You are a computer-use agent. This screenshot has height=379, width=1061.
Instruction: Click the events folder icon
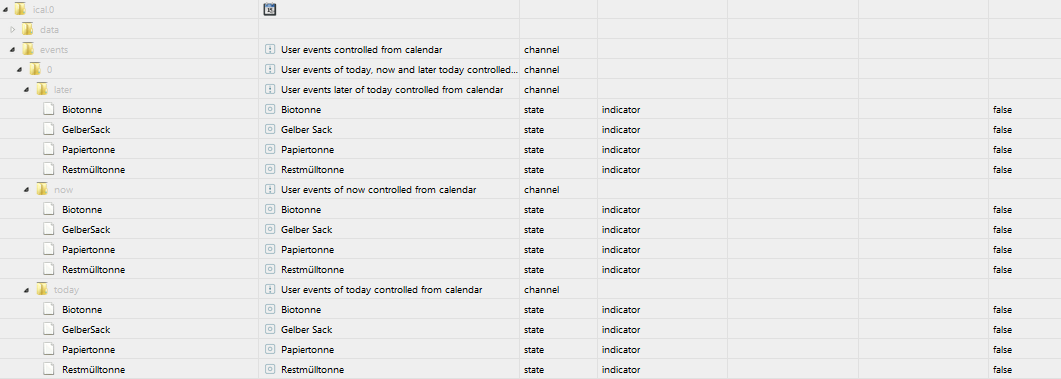pos(28,49)
